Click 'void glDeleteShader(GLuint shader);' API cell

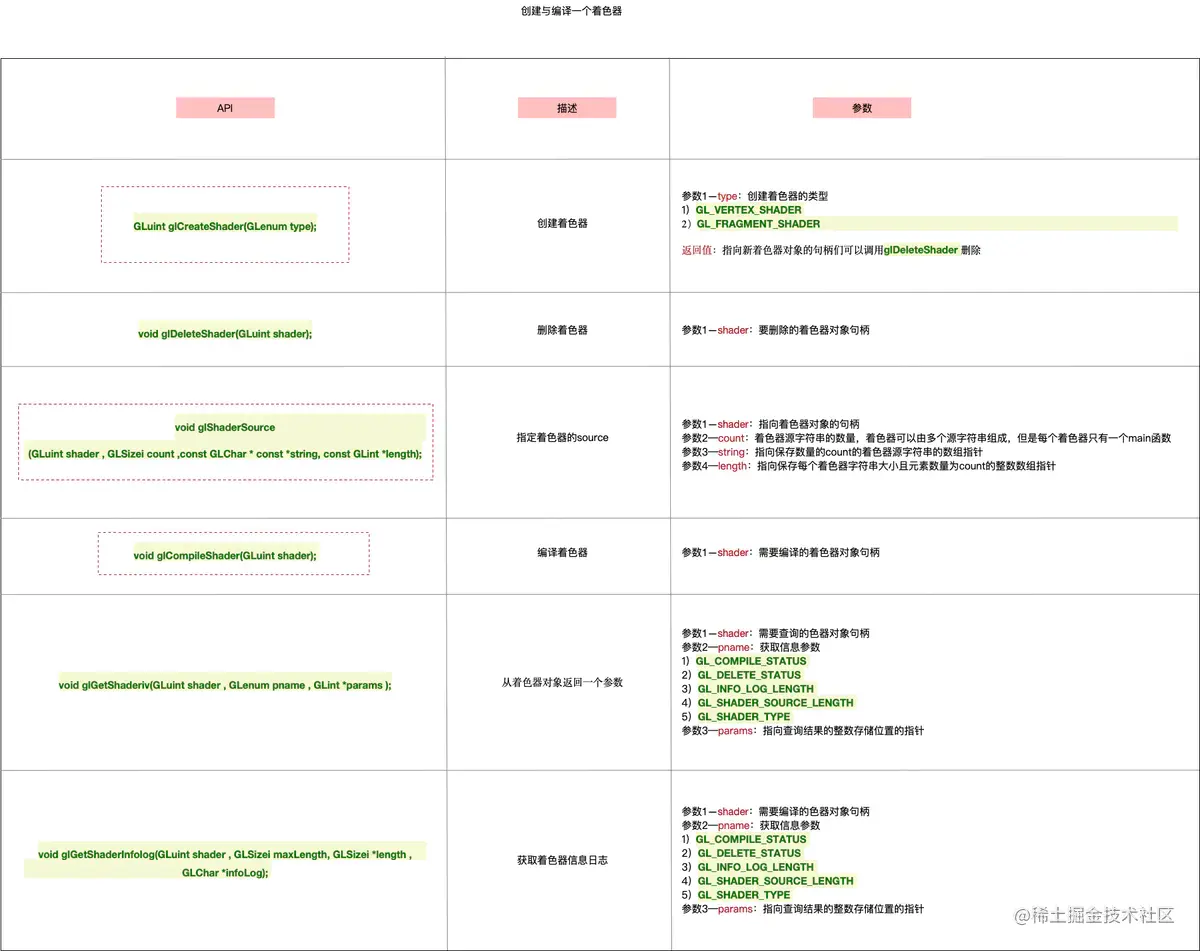(225, 333)
